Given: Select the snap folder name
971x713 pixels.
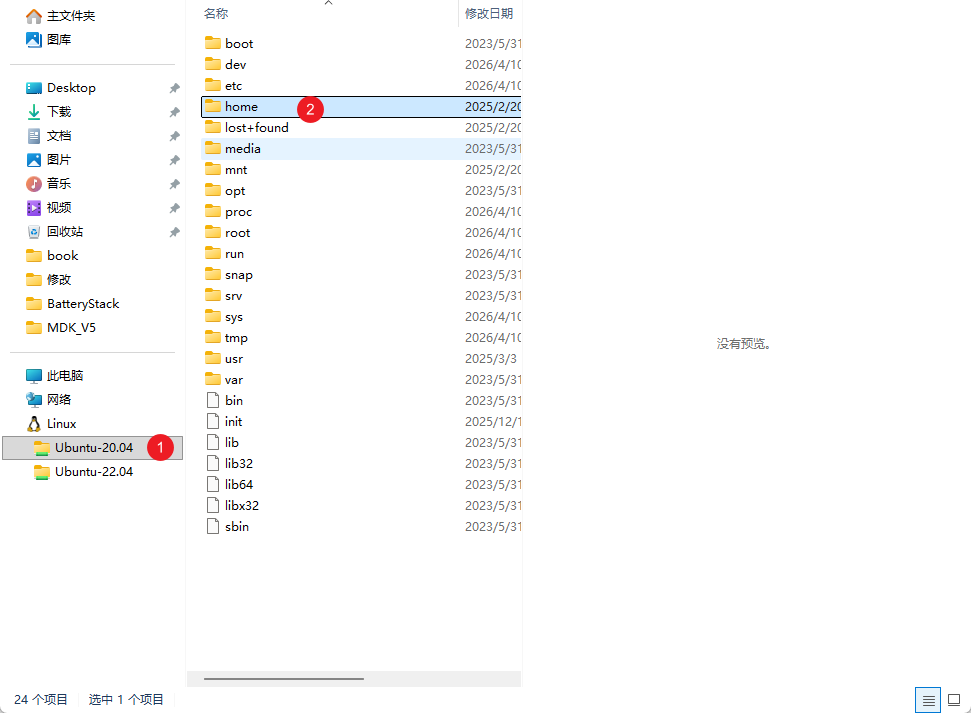Looking at the screenshot, I should coord(239,275).
